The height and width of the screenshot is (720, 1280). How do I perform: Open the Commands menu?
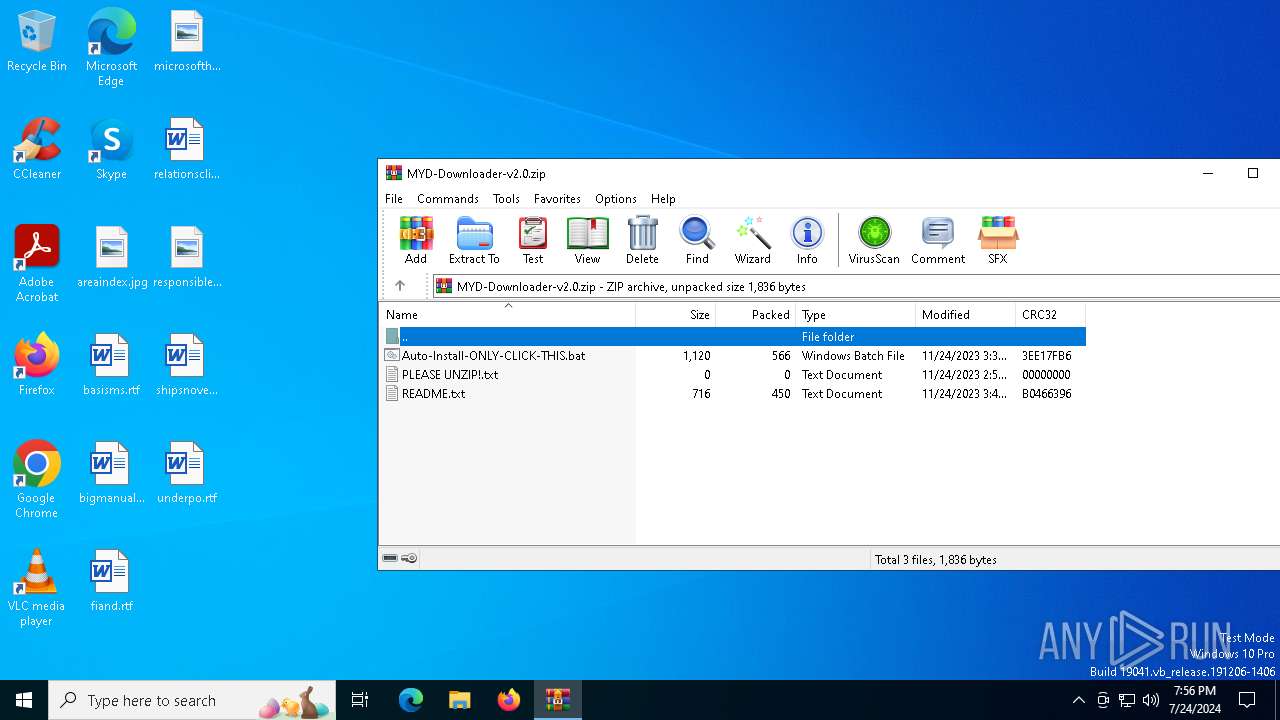[448, 199]
